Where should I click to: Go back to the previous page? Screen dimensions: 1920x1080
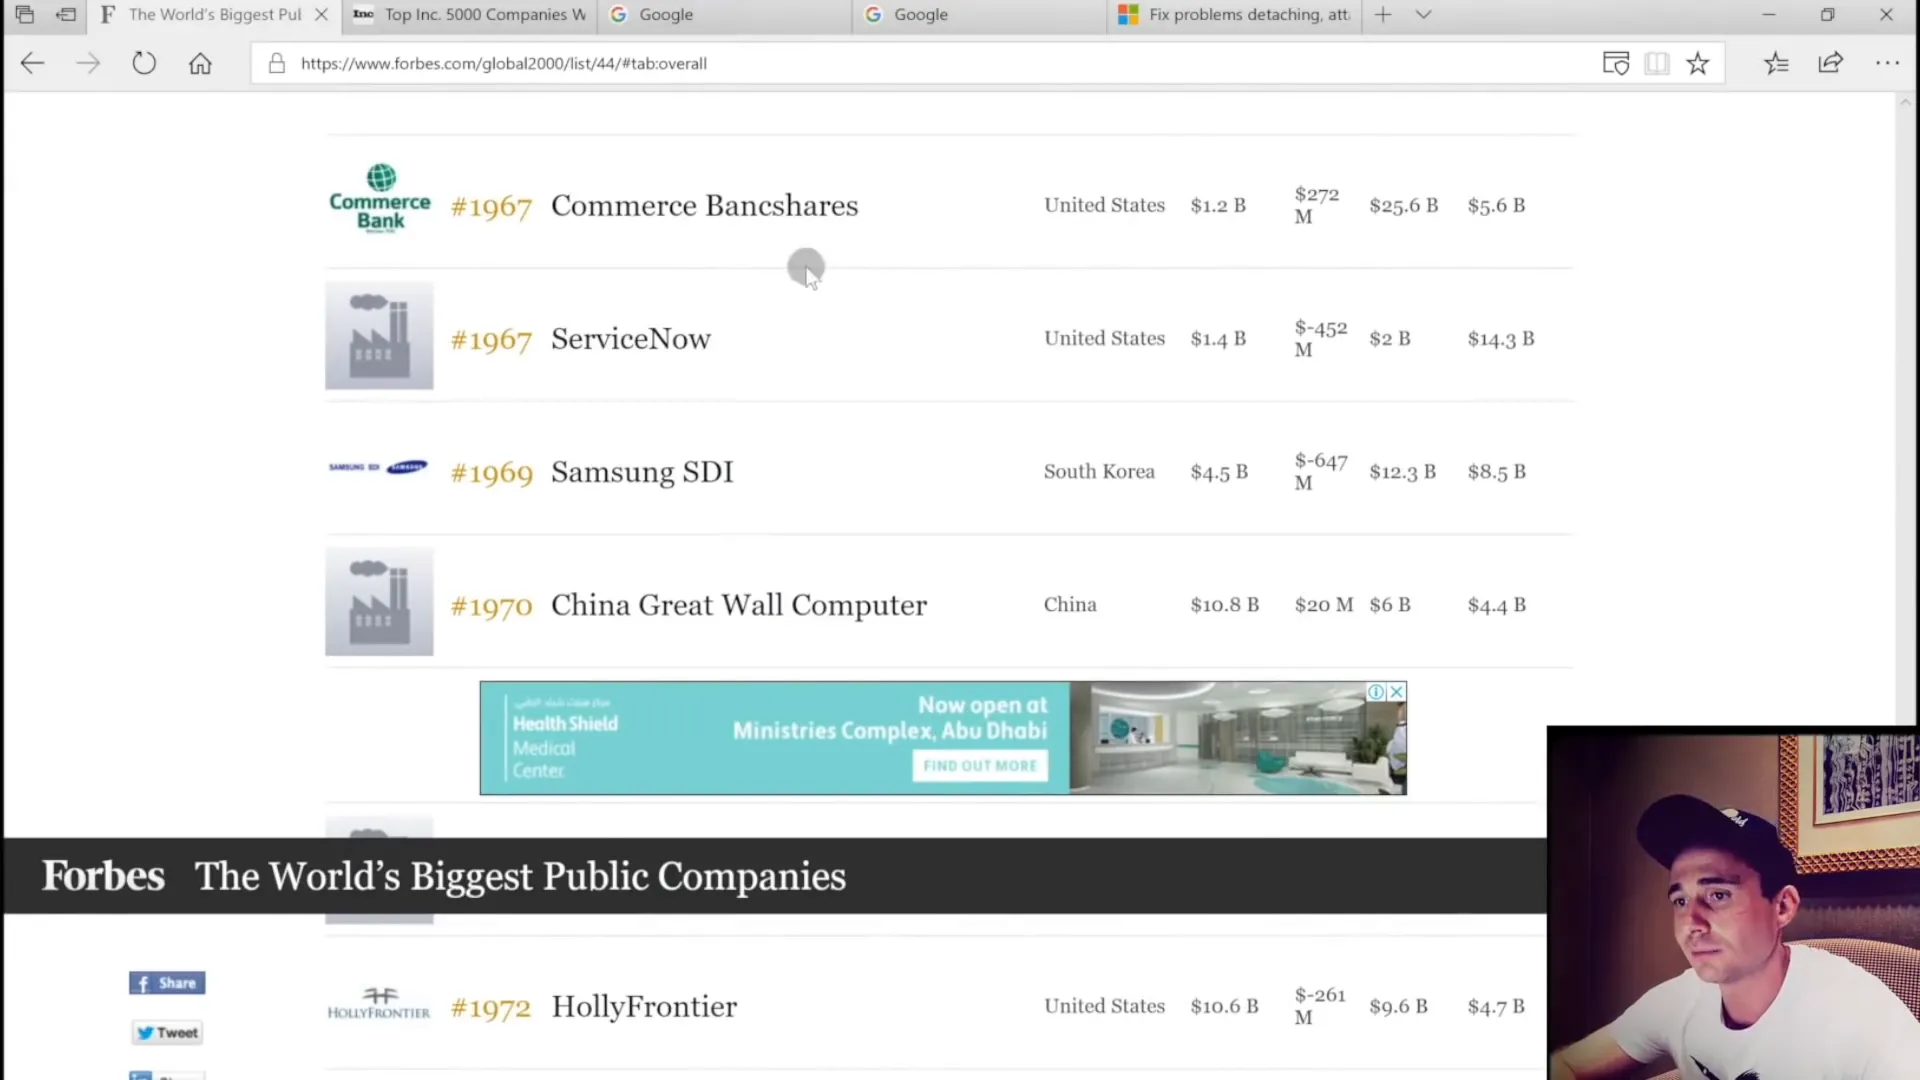[x=32, y=63]
